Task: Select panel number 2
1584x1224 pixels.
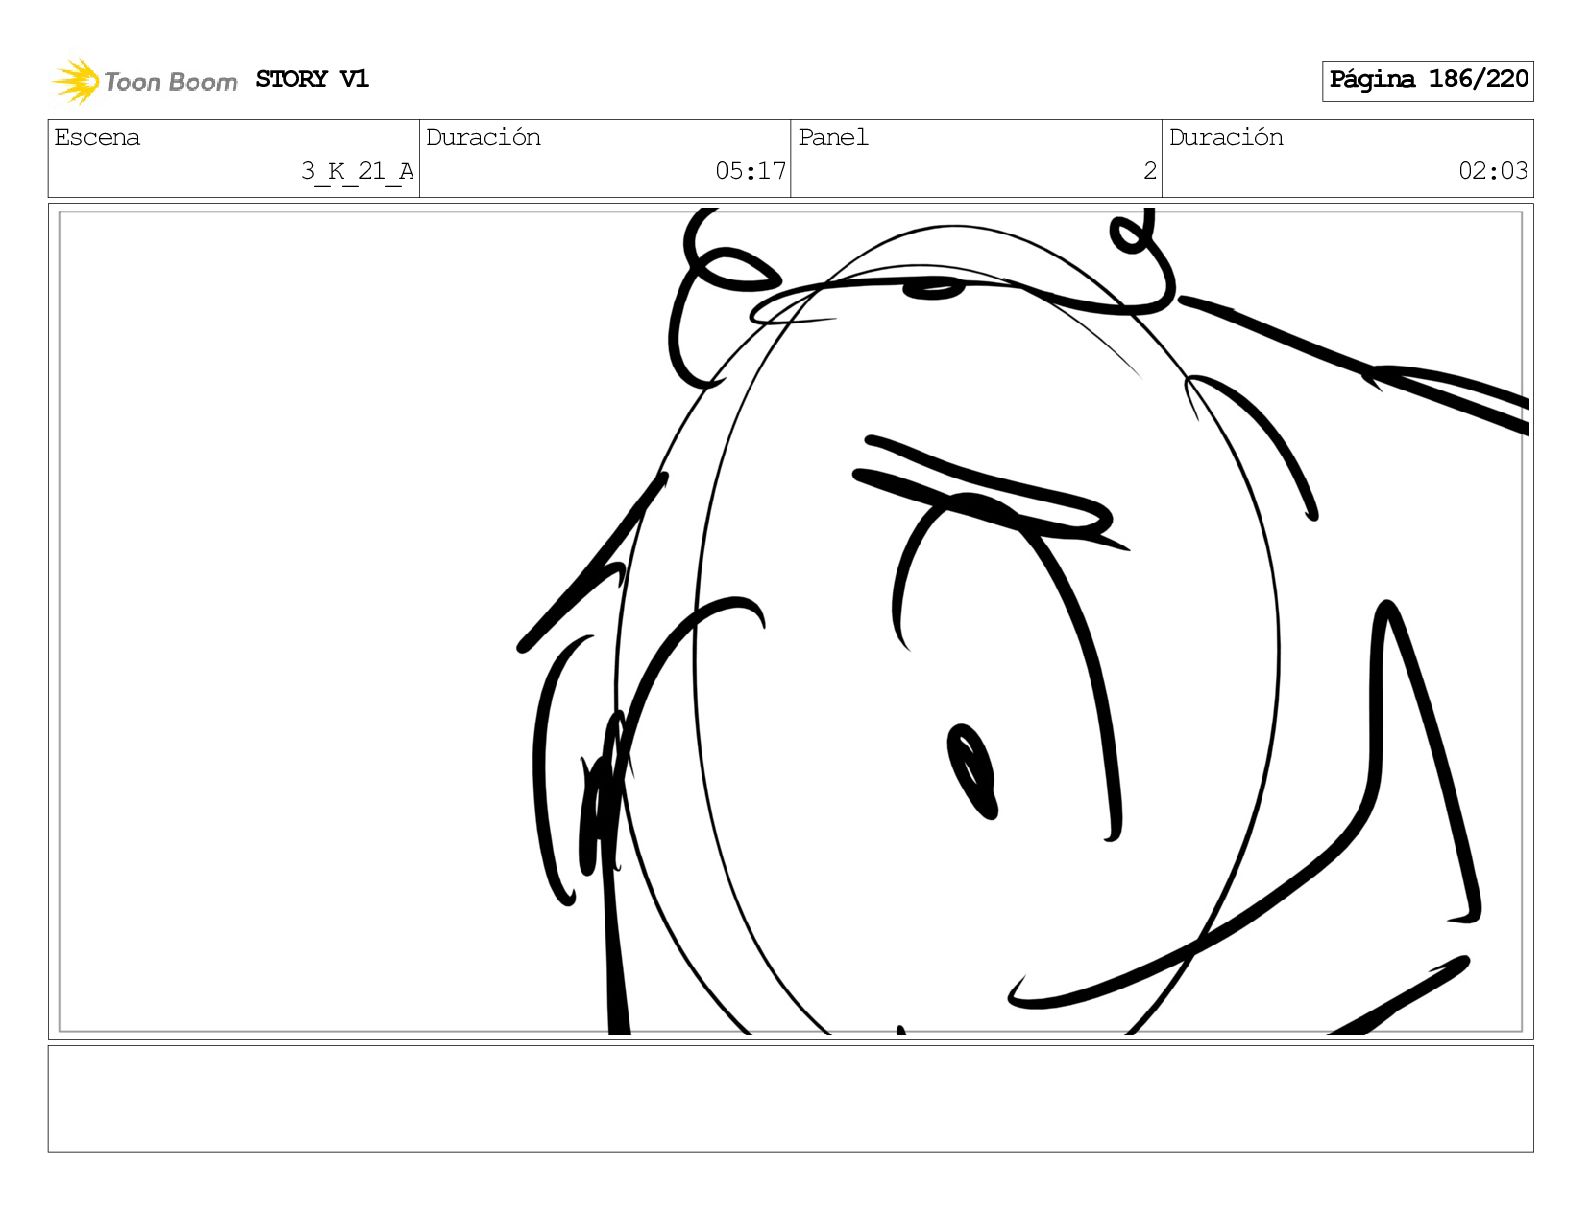Action: pyautogui.click(x=1150, y=171)
